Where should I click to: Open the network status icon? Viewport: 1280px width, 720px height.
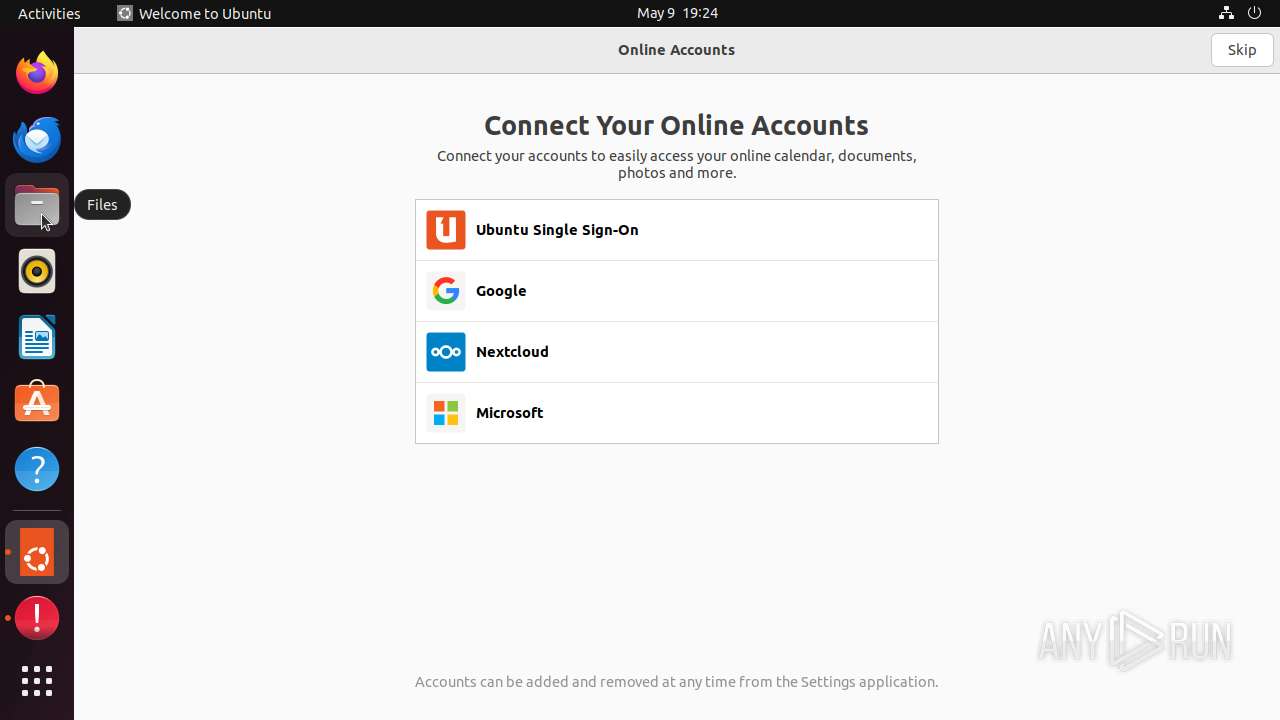point(1226,13)
